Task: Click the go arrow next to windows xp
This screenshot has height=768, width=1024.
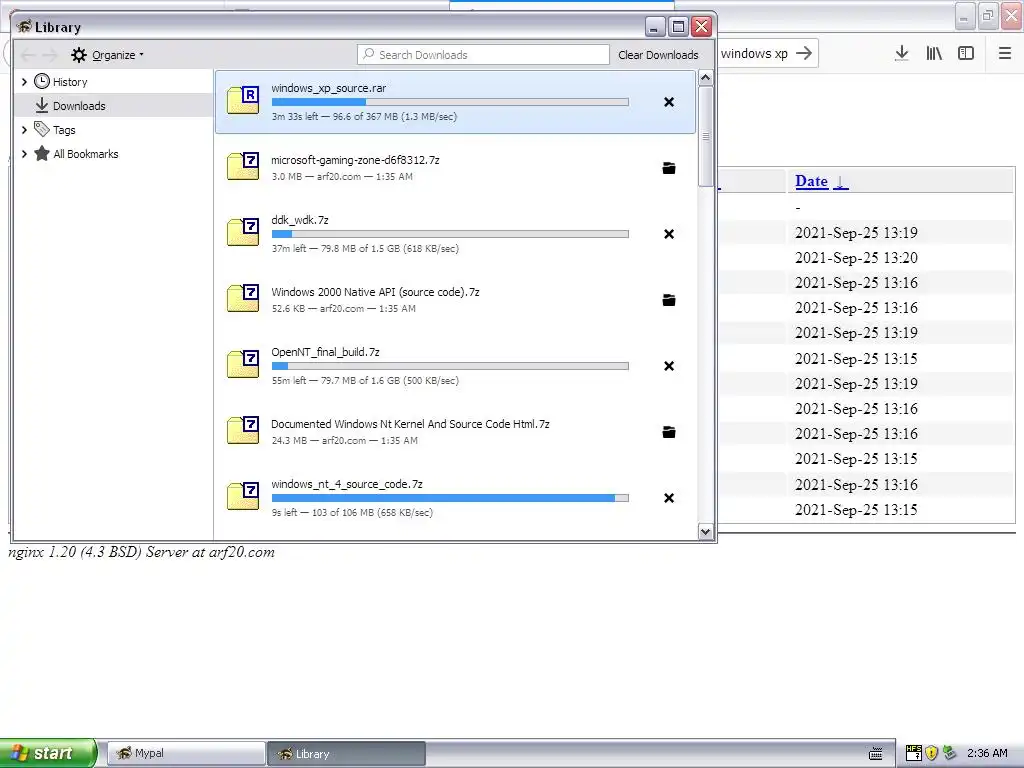Action: (804, 53)
